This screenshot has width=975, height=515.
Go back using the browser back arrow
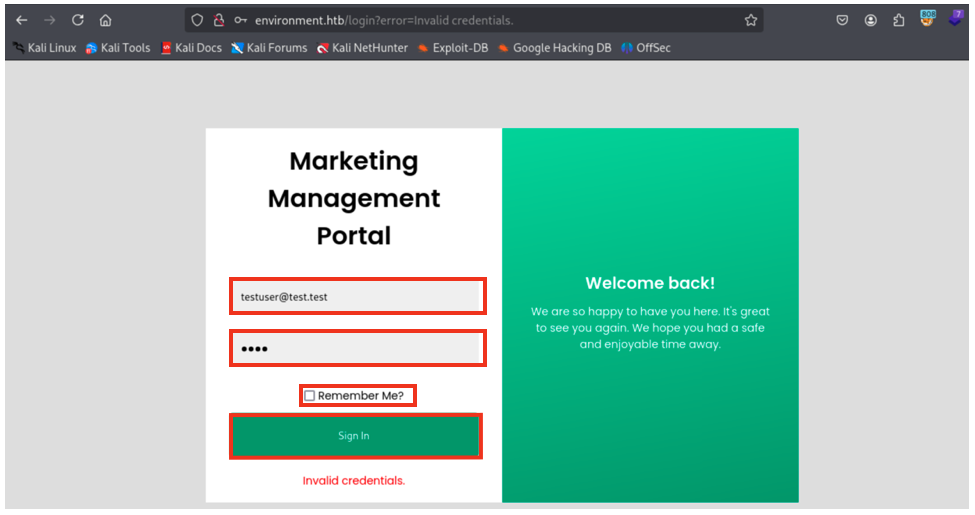pyautogui.click(x=22, y=21)
